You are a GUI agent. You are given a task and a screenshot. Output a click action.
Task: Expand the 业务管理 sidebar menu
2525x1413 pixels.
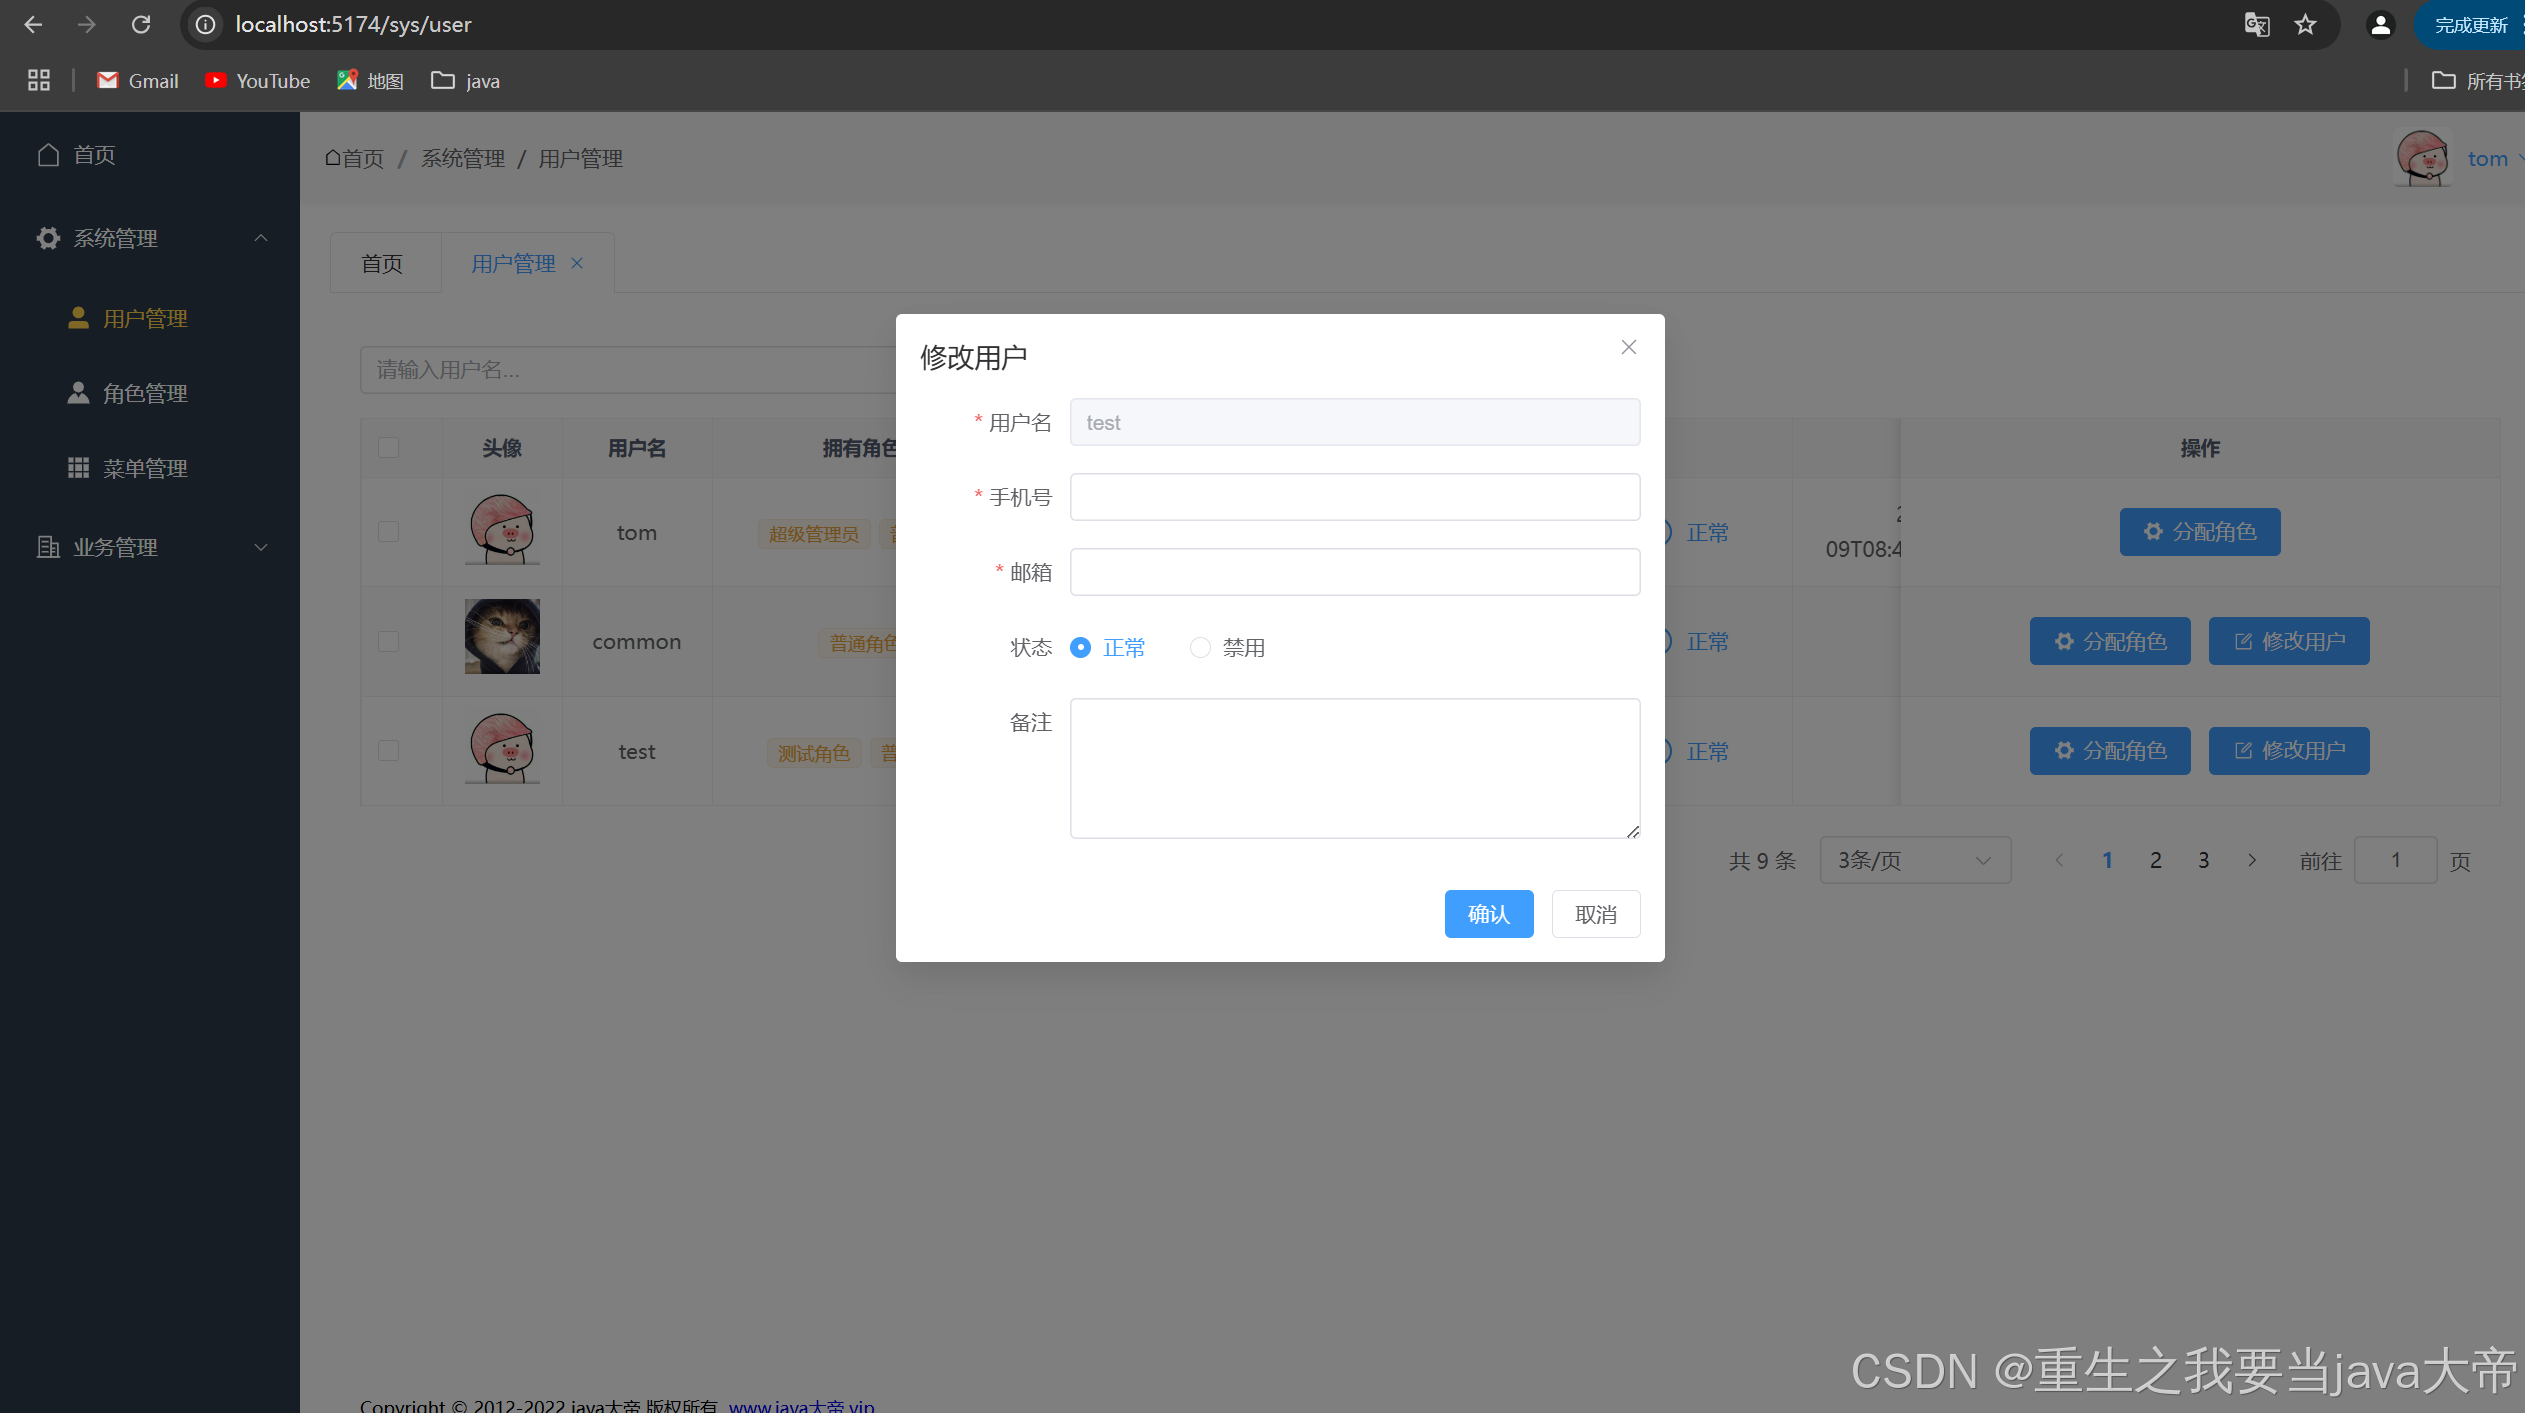150,547
